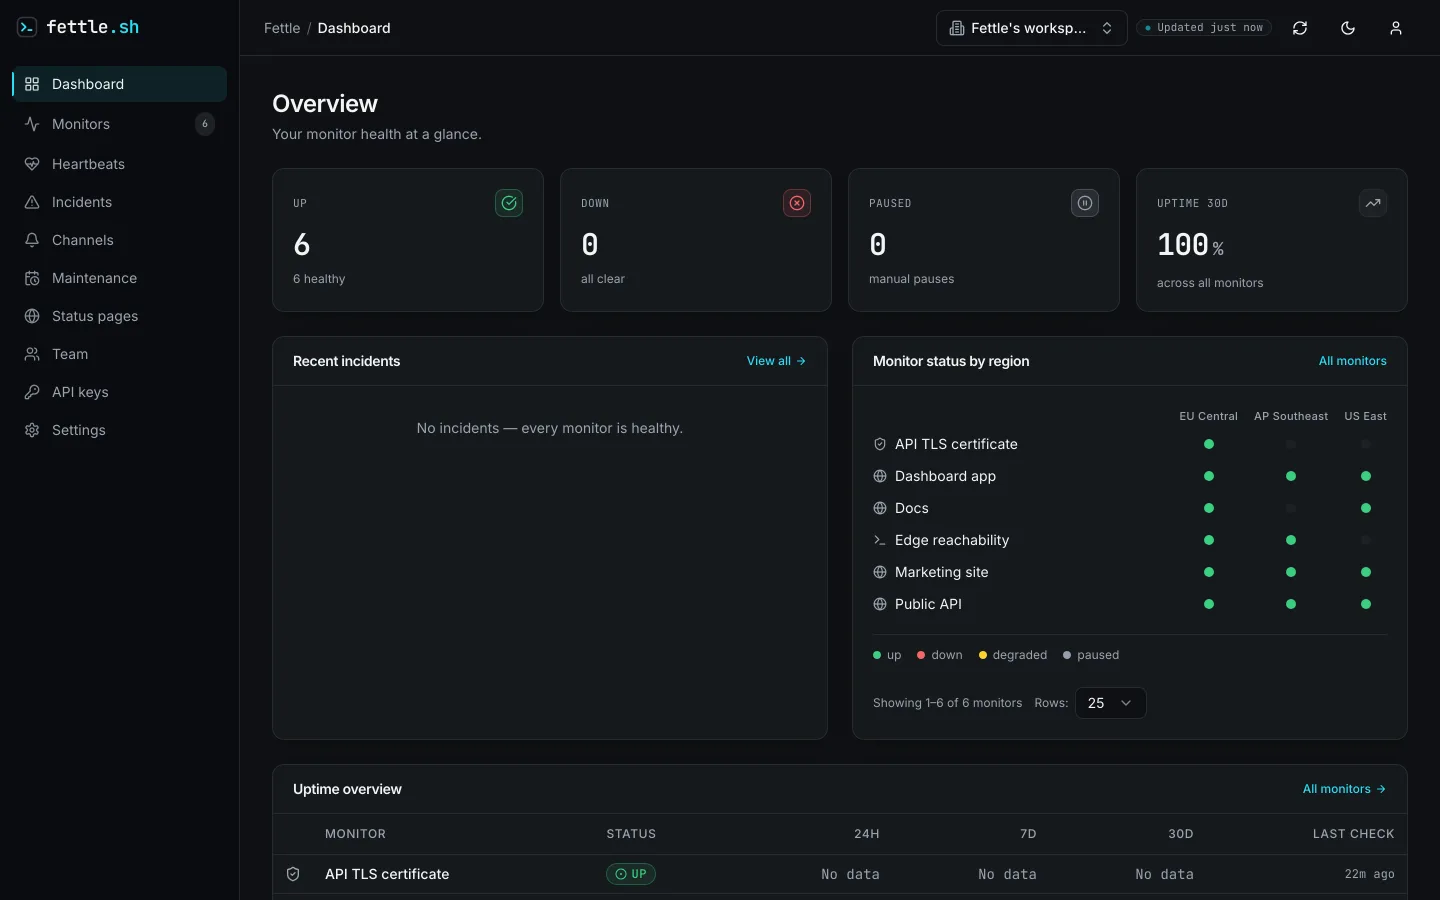1440x900 pixels.
Task: Click the Monitors count badge 6
Action: click(205, 124)
